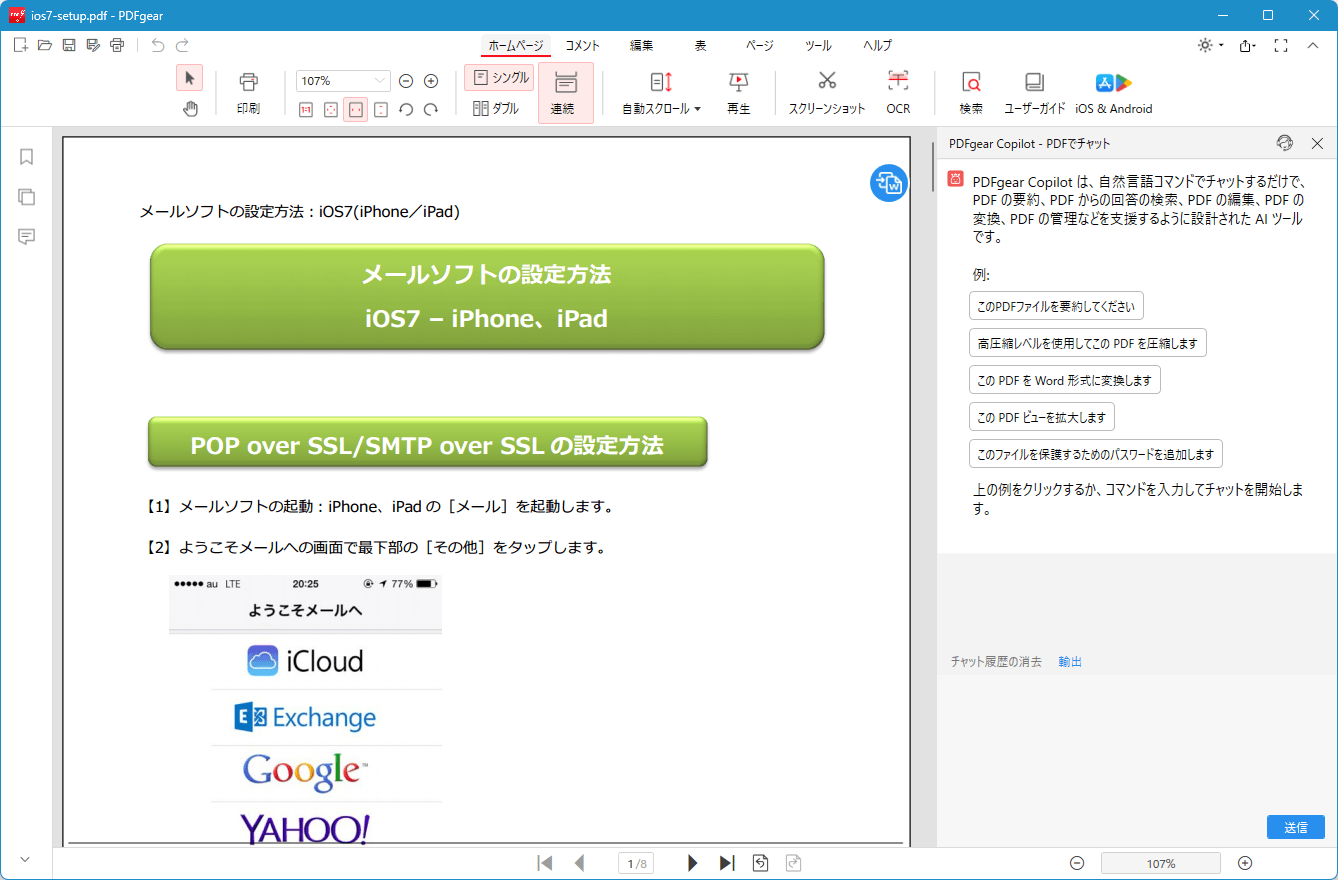The height and width of the screenshot is (880, 1338).
Task: Click the 輸出 export link
Action: coord(1070,662)
